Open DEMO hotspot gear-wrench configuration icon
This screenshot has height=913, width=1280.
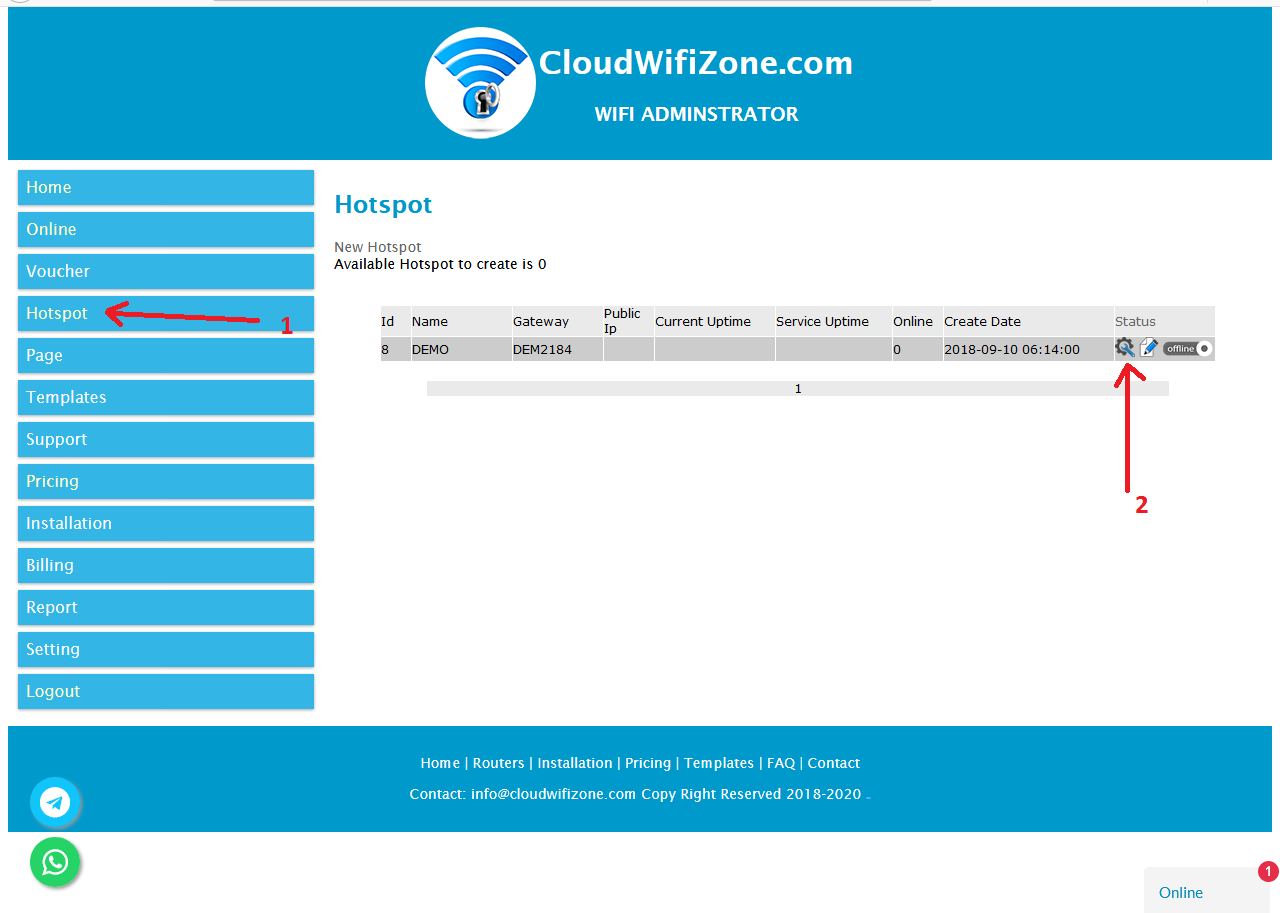(x=1125, y=347)
